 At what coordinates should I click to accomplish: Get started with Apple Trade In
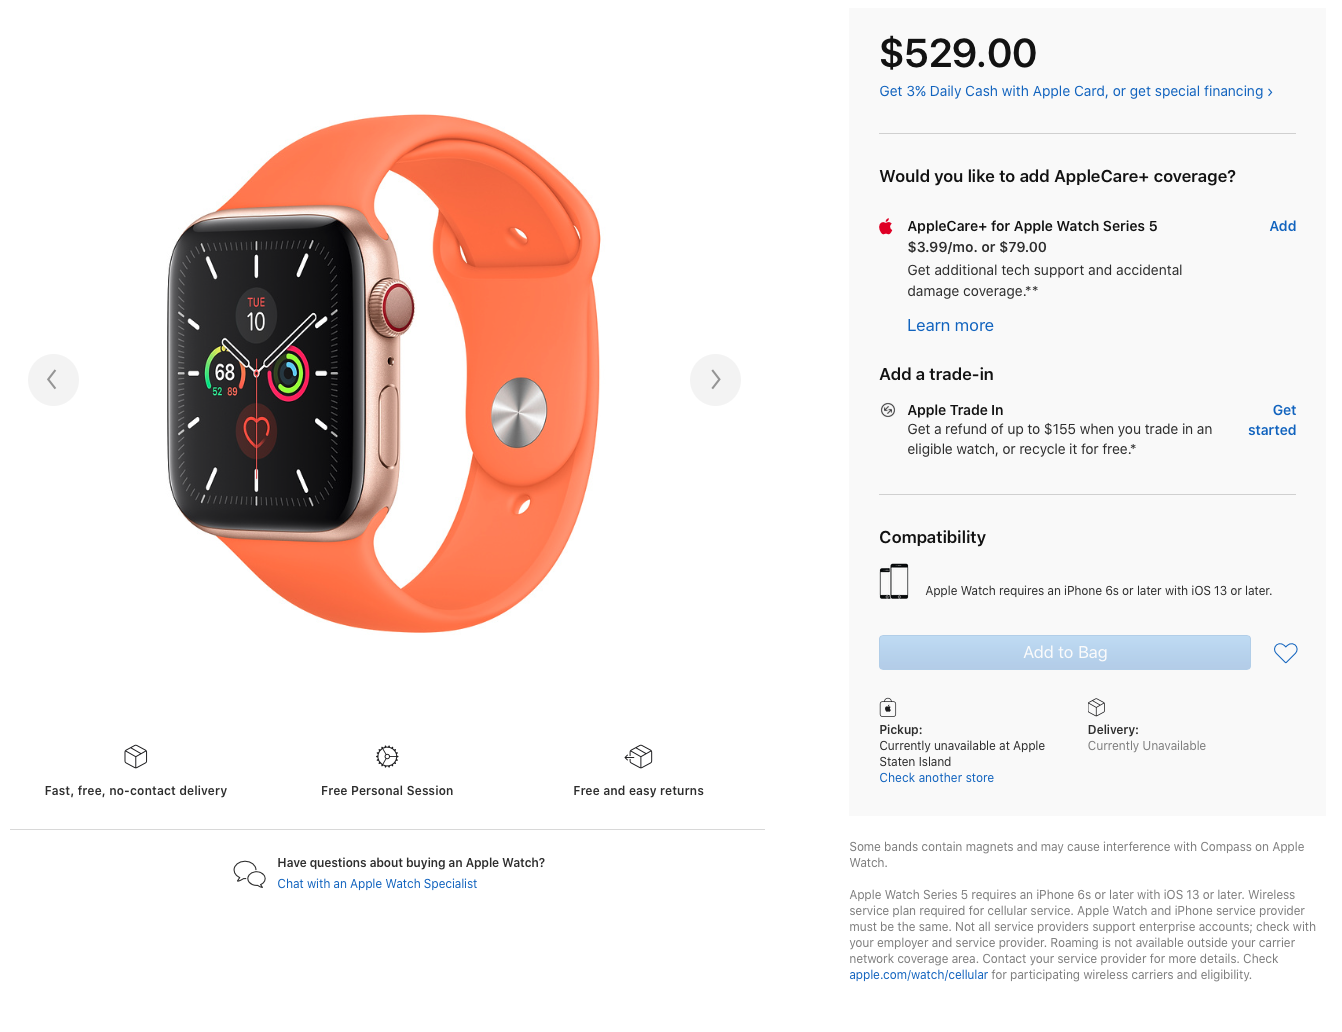pos(1272,420)
